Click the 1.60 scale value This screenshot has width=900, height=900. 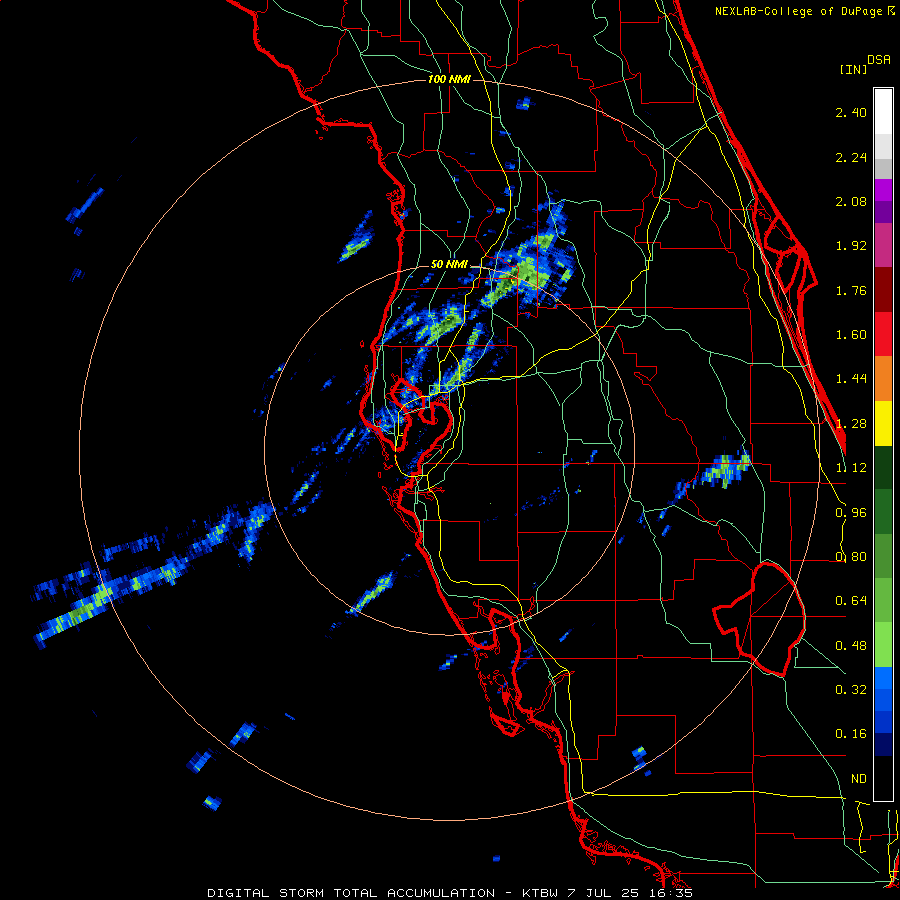pyautogui.click(x=851, y=335)
